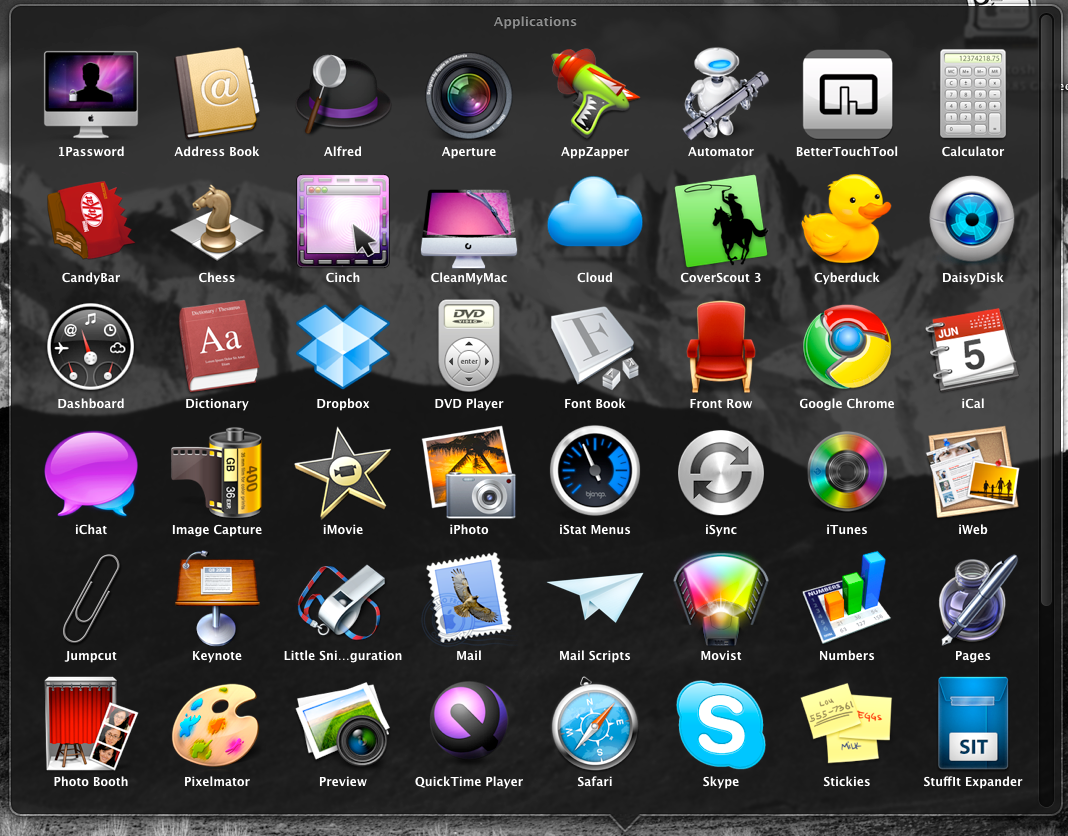Screen dimensions: 1068x836
Task: Launch iPhoto
Action: (x=469, y=473)
